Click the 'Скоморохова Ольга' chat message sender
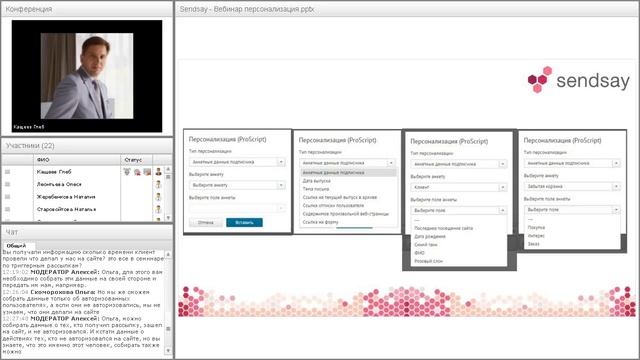This screenshot has width=640, height=360. (x=62, y=292)
